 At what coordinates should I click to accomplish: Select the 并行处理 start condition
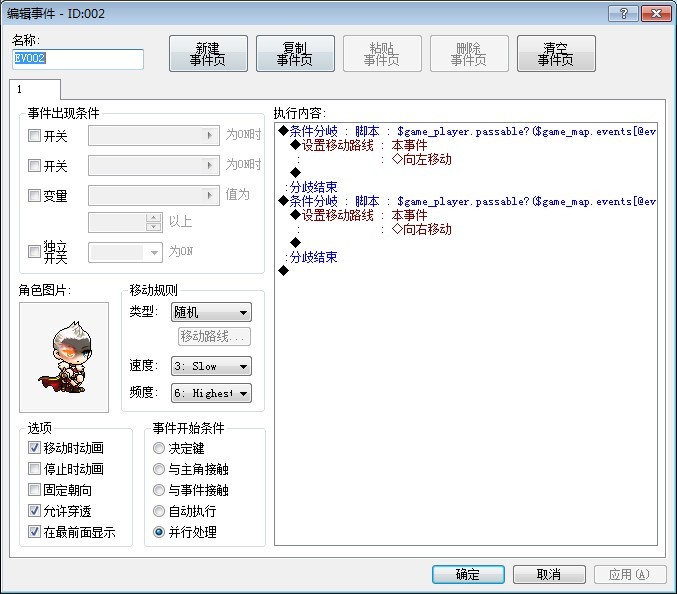159,532
